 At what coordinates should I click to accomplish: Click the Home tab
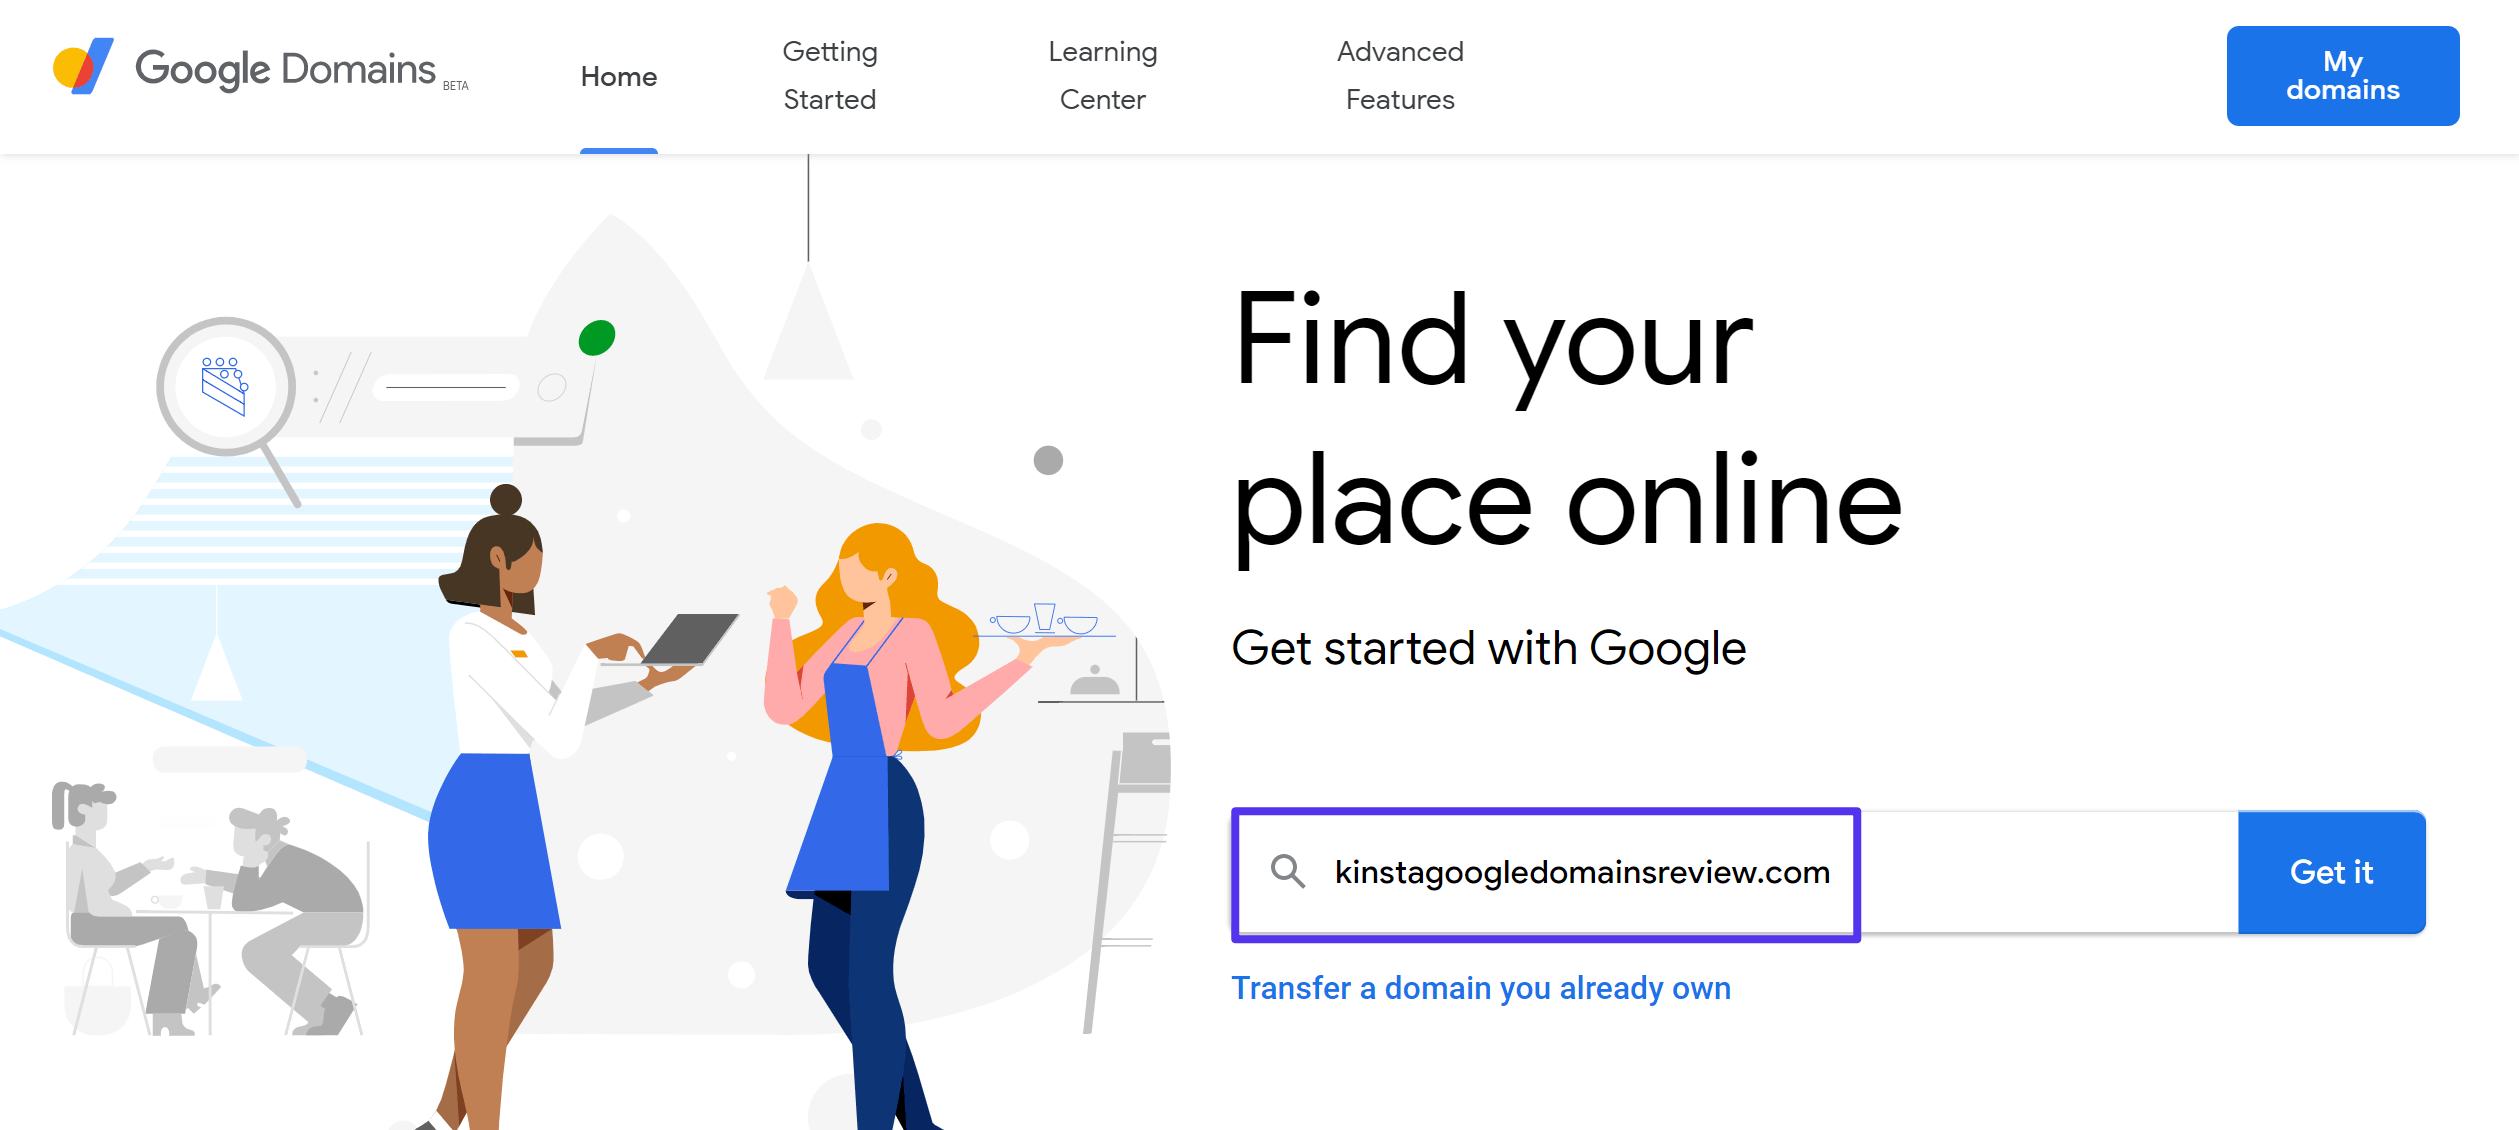[x=619, y=76]
